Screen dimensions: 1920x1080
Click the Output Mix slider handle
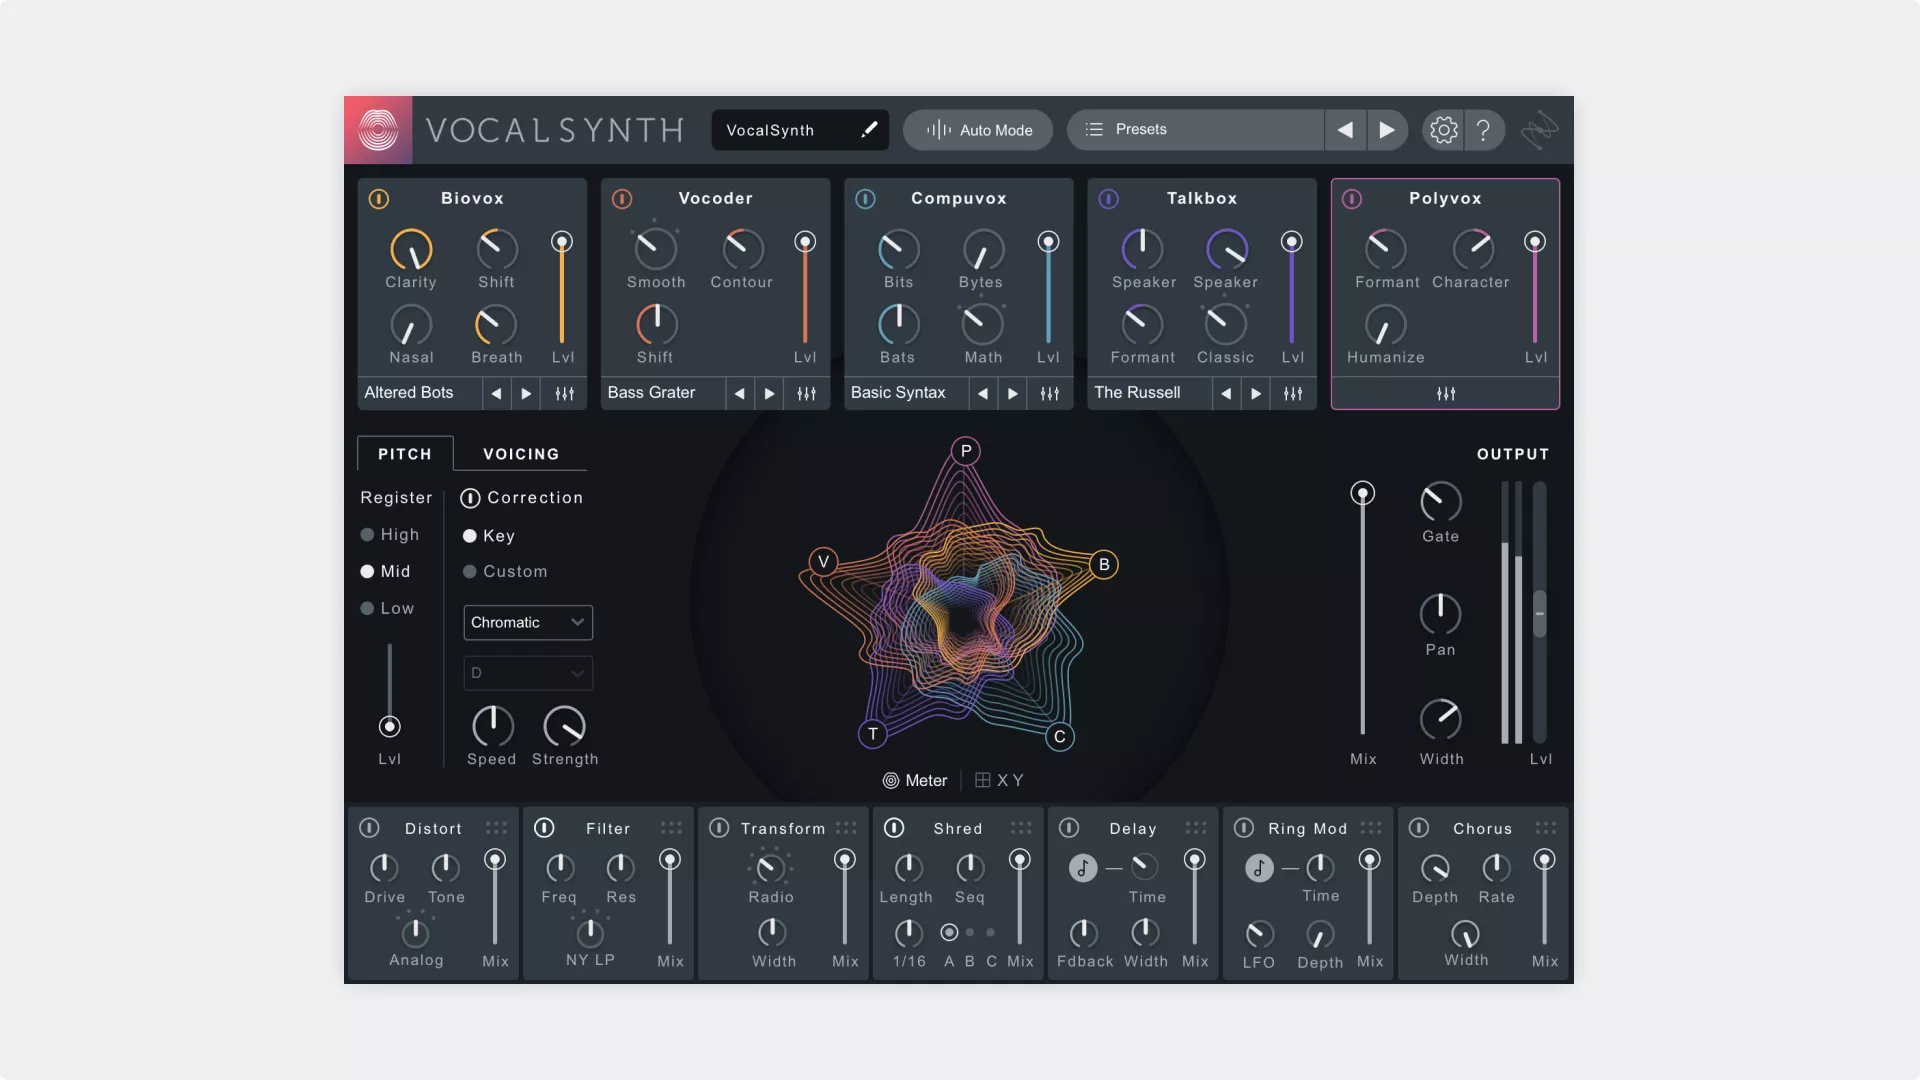click(x=1362, y=493)
